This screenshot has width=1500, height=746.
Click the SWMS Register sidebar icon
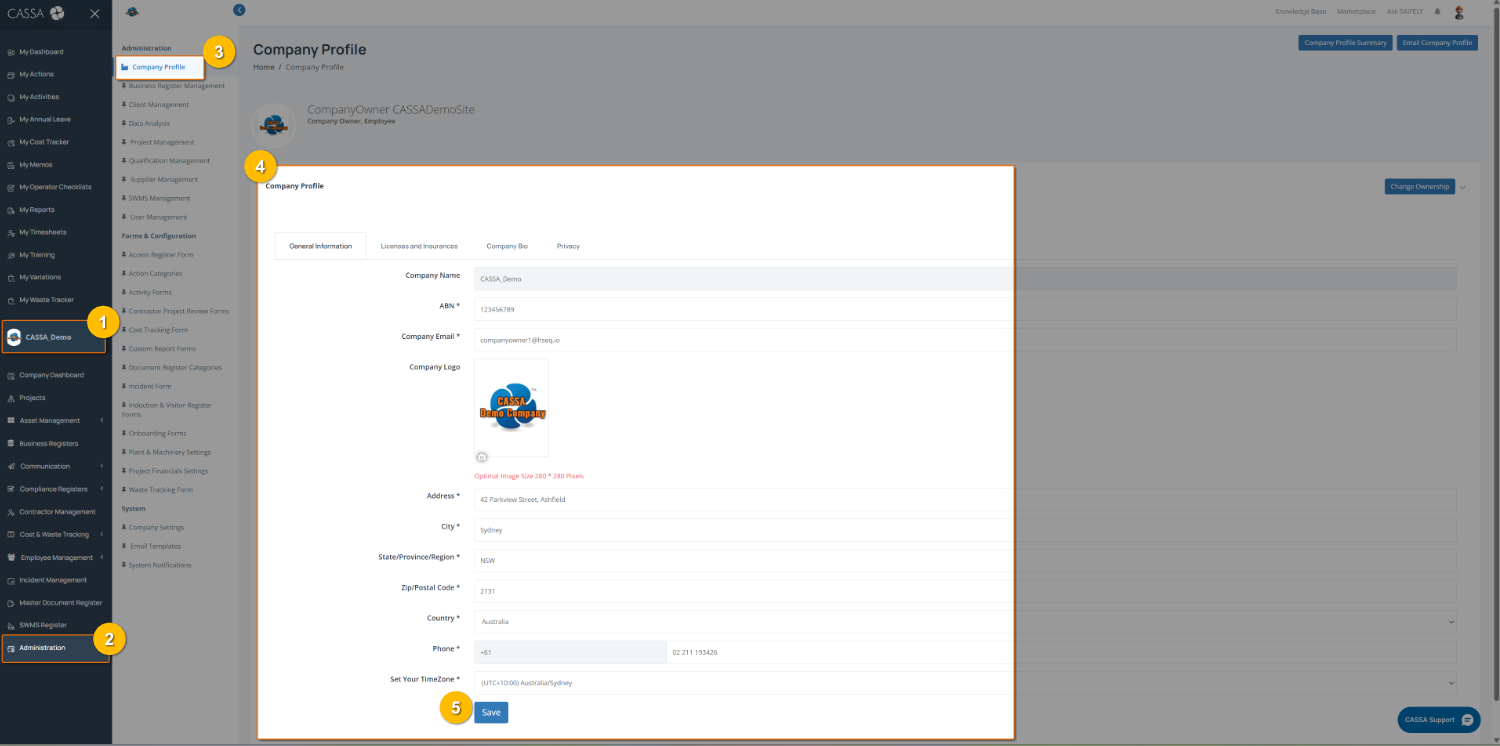coord(11,625)
